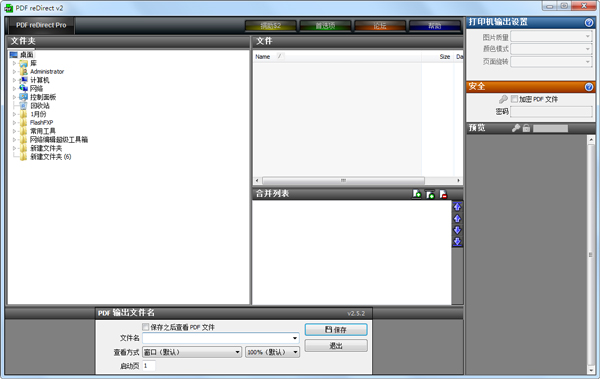Click the PDF reDirect Pro logo button

tap(41, 25)
